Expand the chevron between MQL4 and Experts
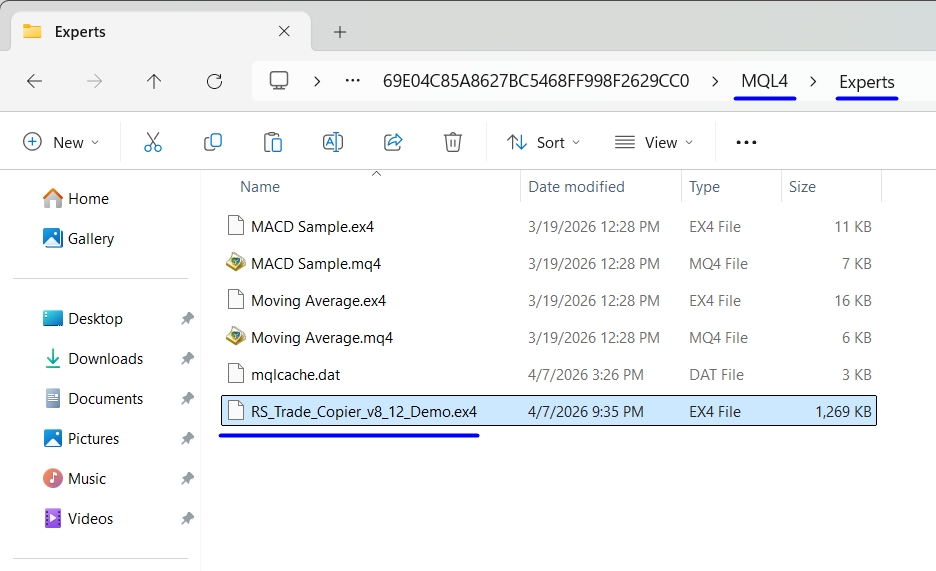 (813, 81)
